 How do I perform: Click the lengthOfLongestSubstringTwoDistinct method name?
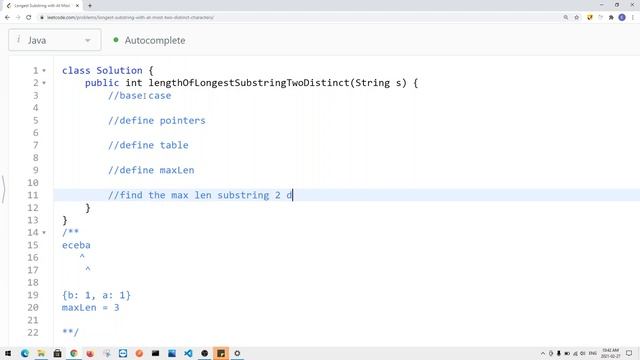coord(249,83)
